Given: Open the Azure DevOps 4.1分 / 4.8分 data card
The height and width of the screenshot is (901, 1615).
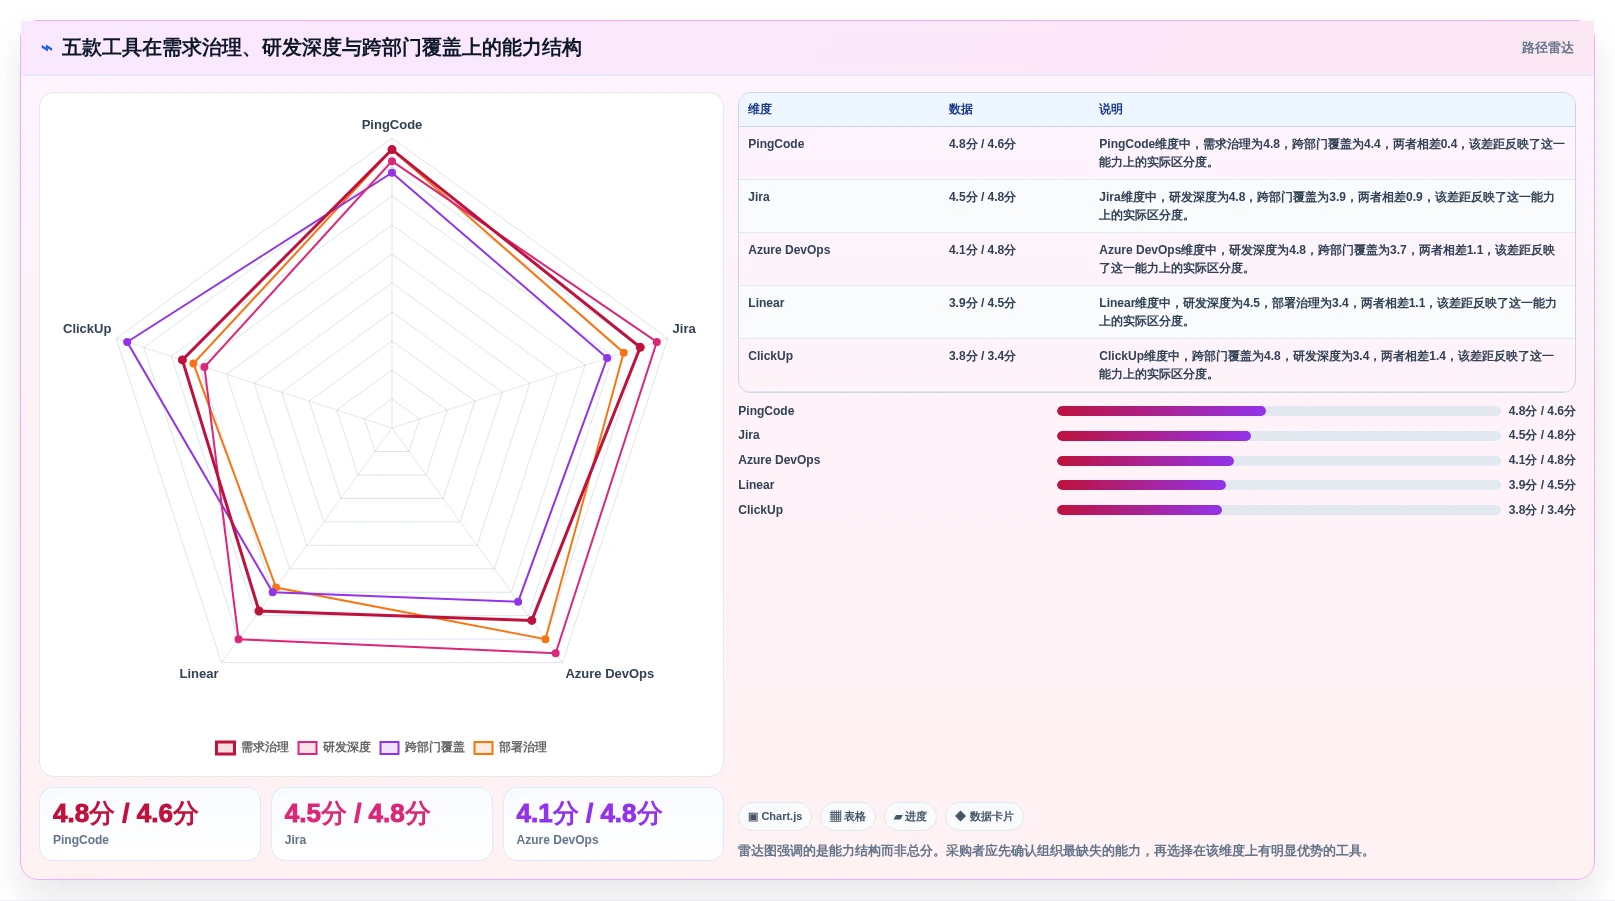Looking at the screenshot, I should [613, 824].
